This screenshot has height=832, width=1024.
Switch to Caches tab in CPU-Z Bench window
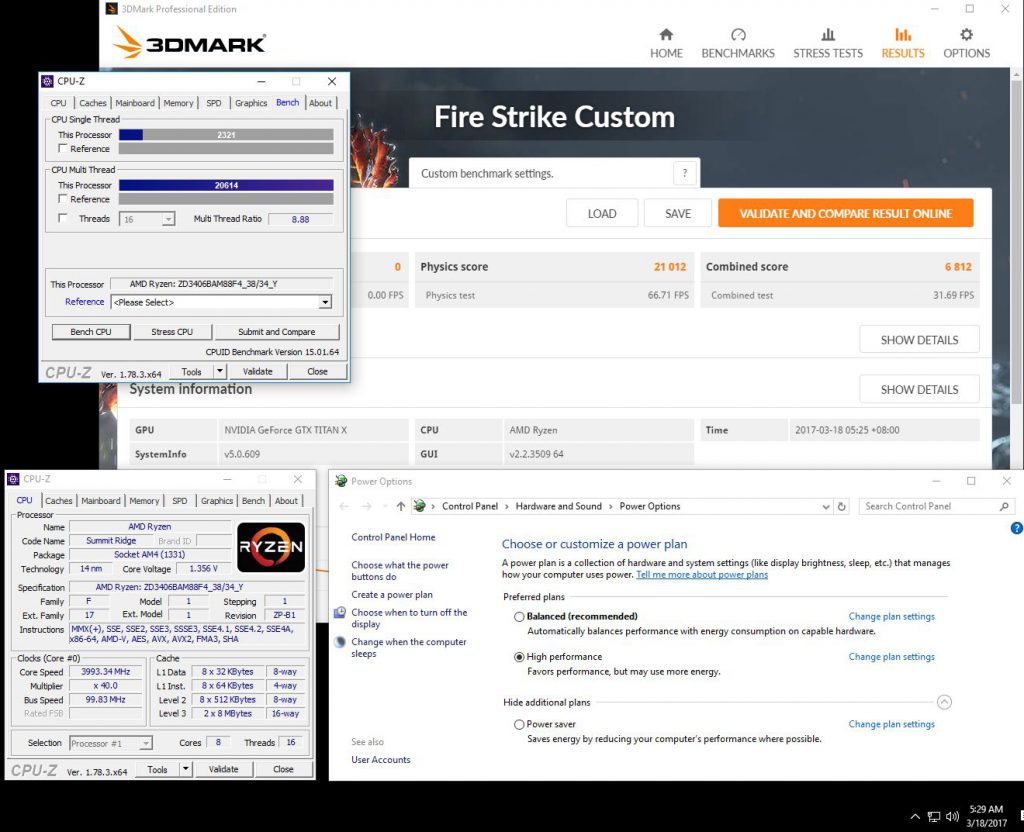[x=93, y=103]
